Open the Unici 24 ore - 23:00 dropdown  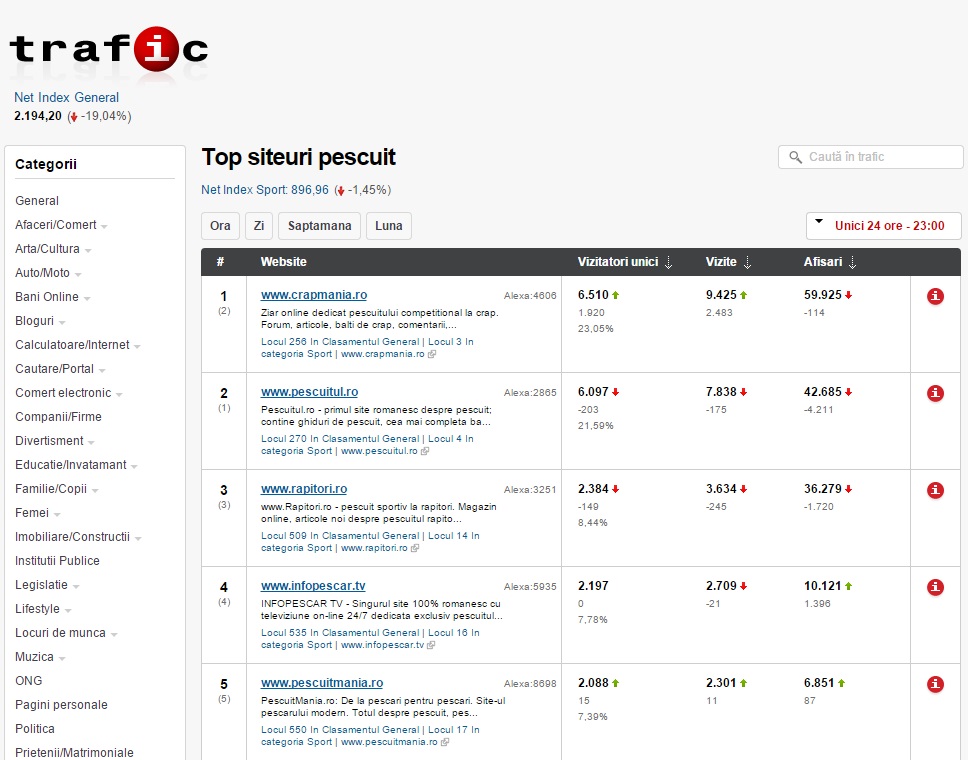tap(883, 226)
